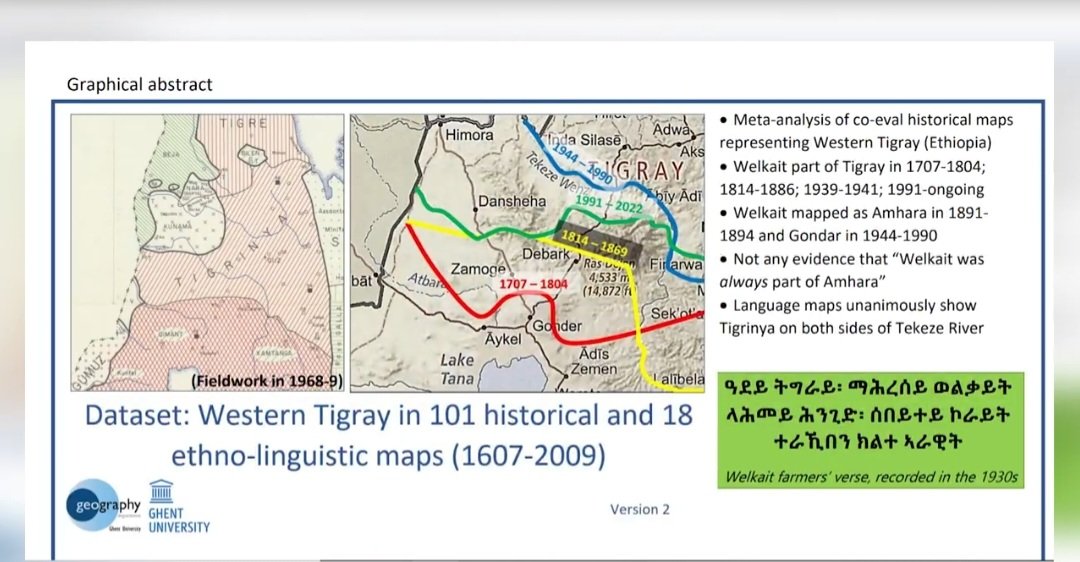The height and width of the screenshot is (562, 1080).
Task: Click "Welkait farmers' verse, recorded in the 1930s"
Action: 871,477
